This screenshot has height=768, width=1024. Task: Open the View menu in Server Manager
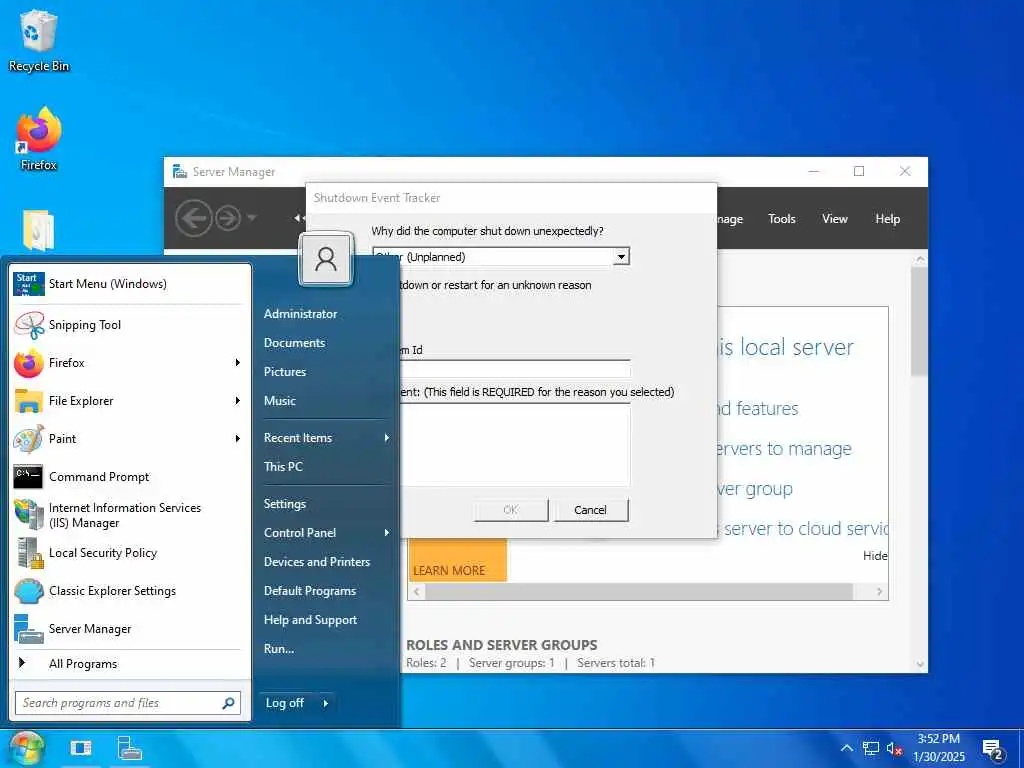[835, 219]
